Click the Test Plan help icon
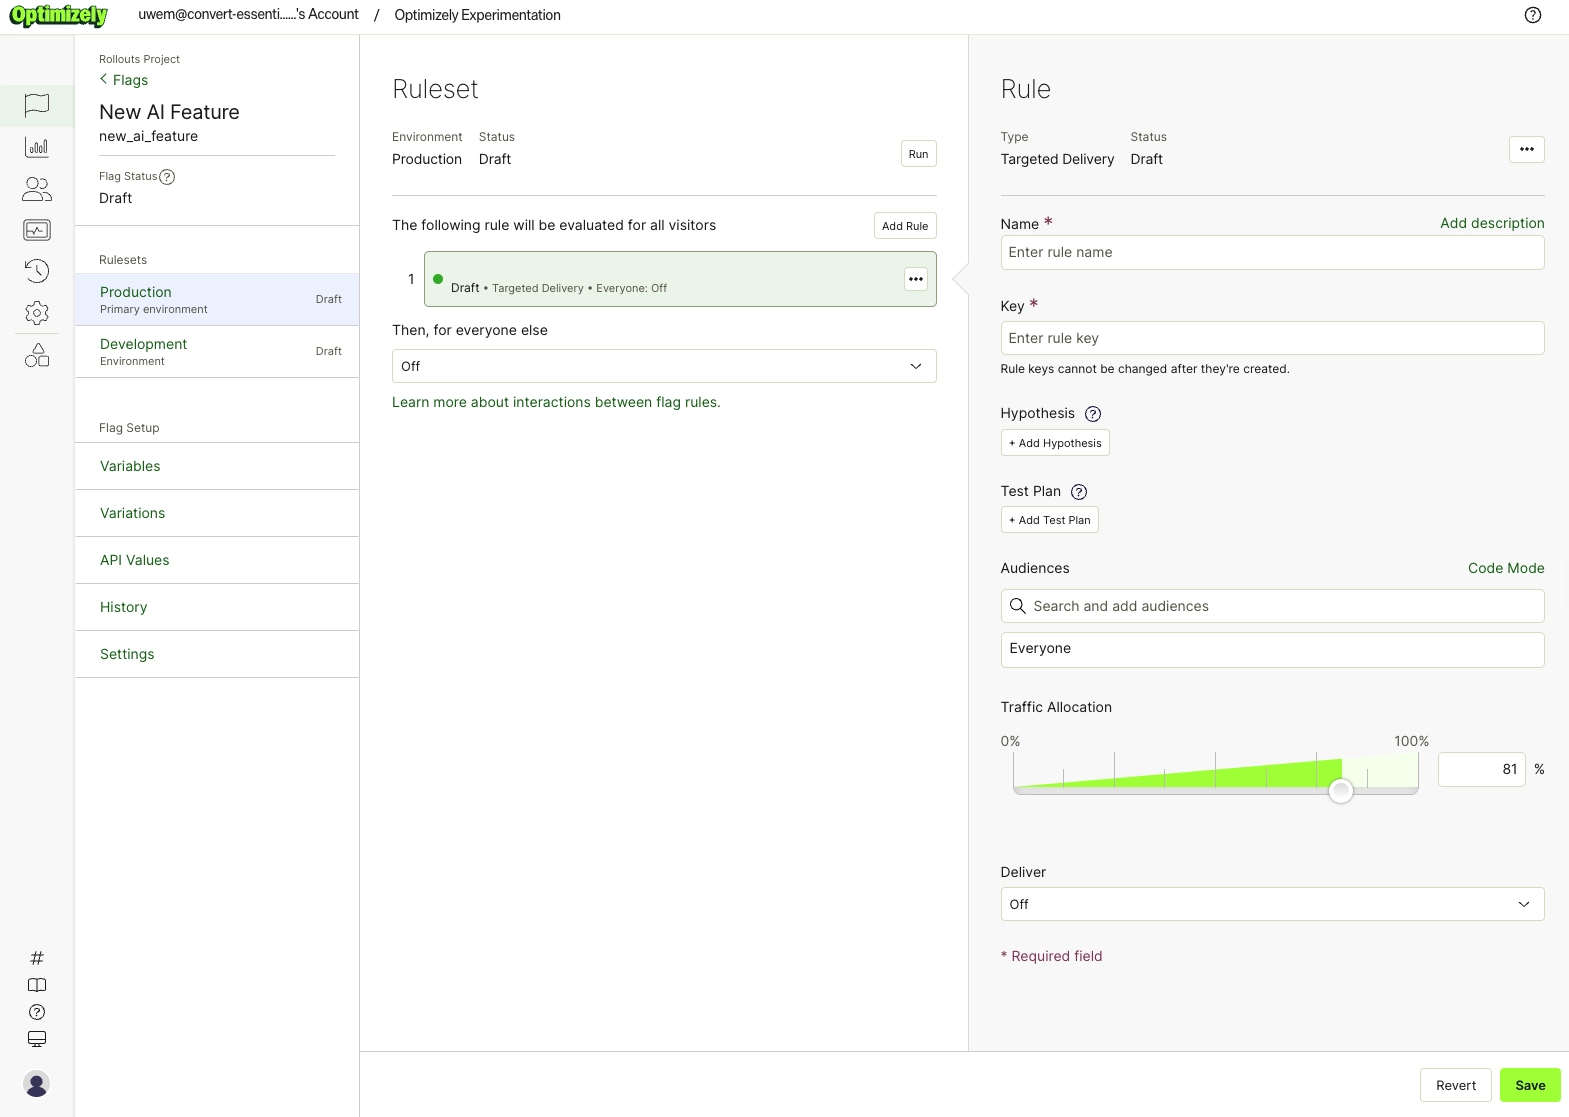This screenshot has width=1569, height=1117. click(1079, 492)
